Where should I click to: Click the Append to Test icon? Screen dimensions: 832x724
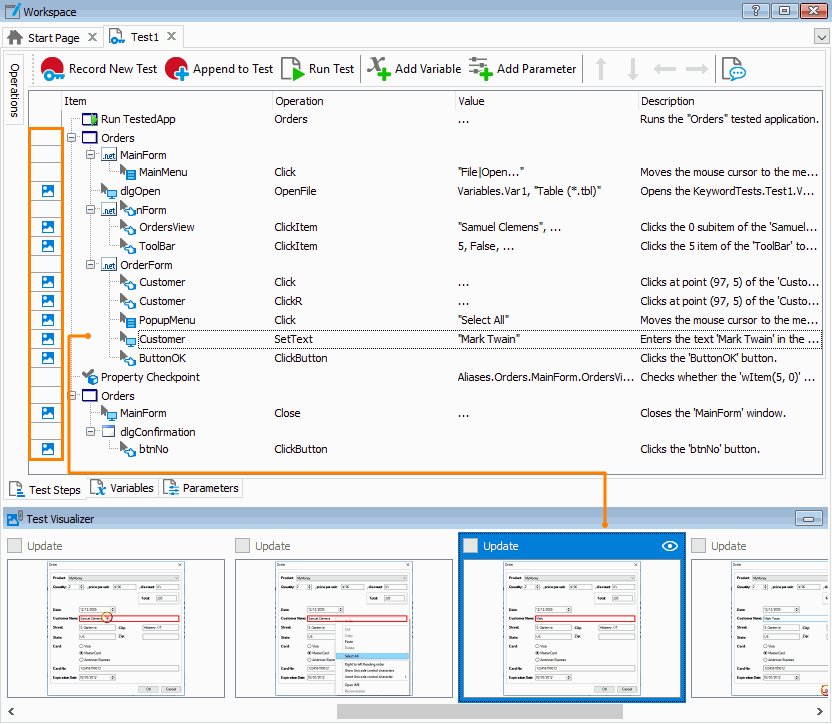click(177, 69)
